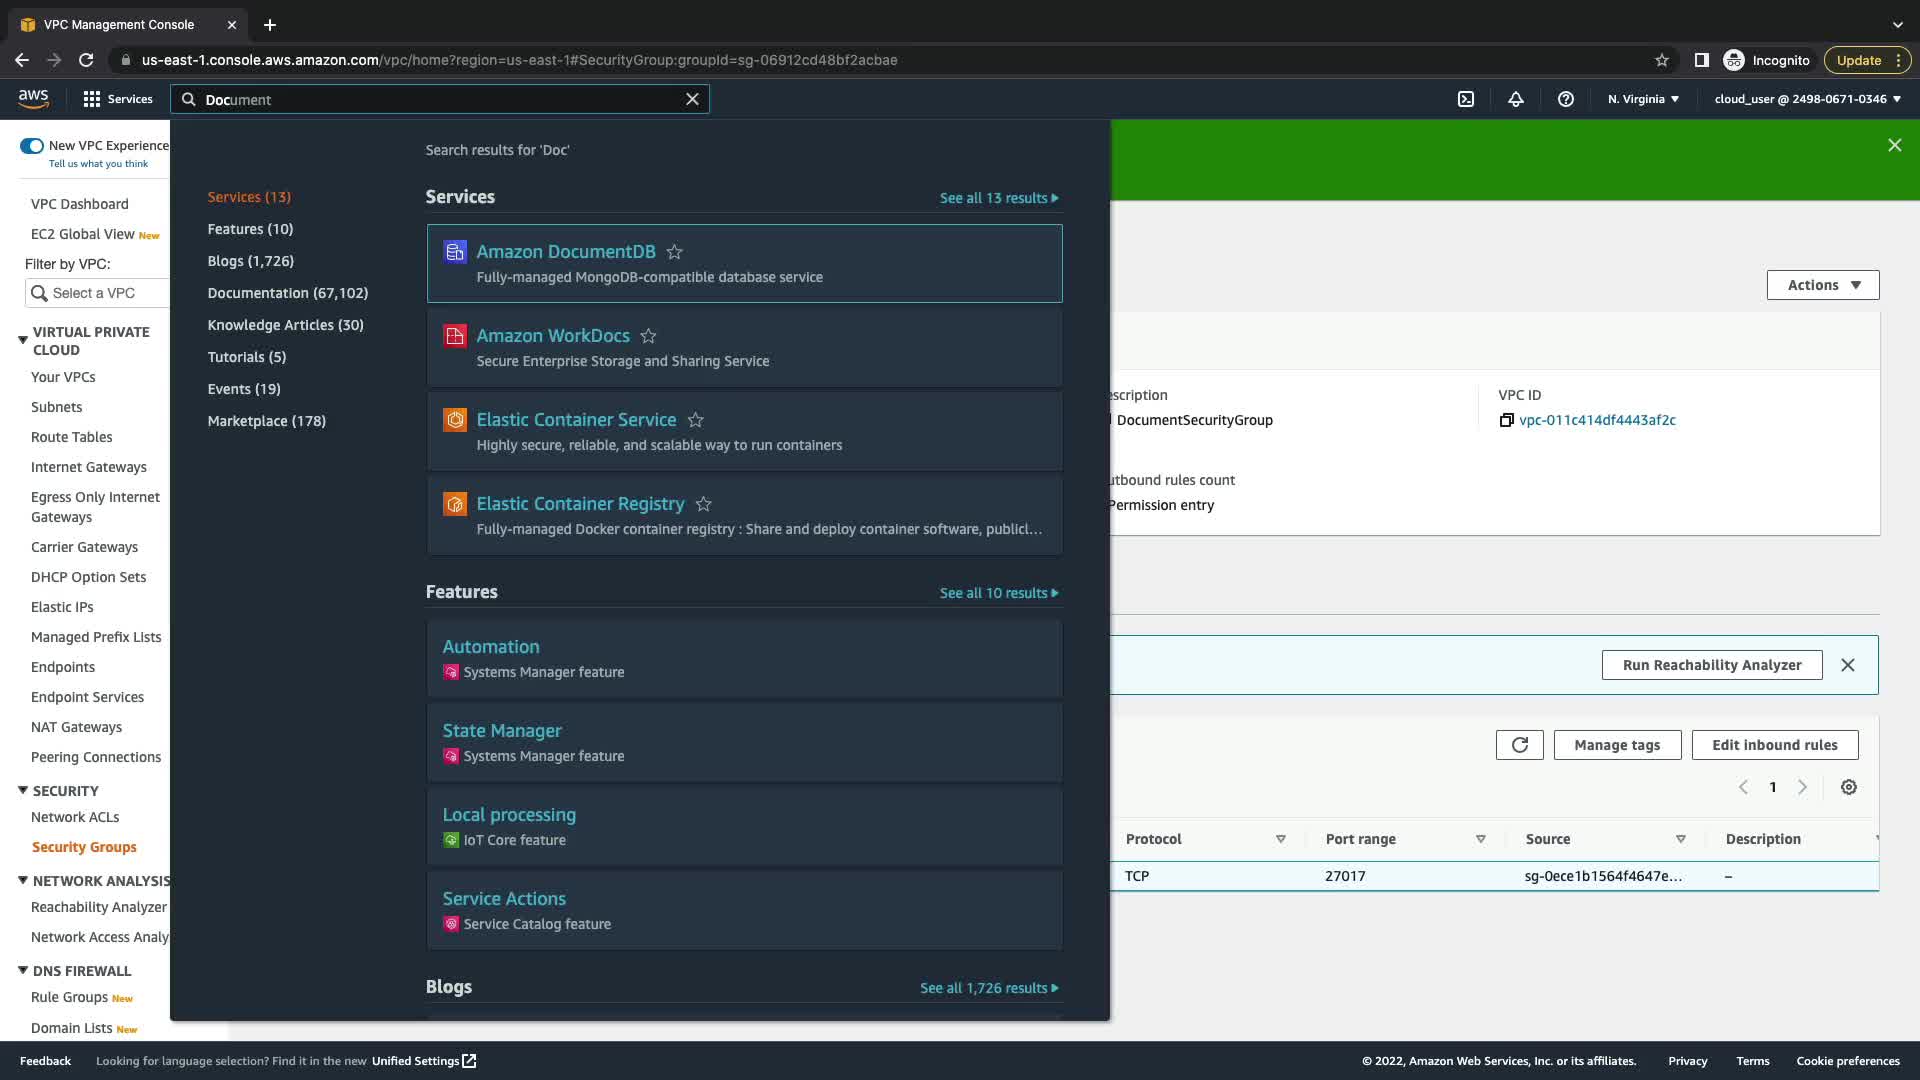
Task: Filter results by Documentation category
Action: (287, 293)
